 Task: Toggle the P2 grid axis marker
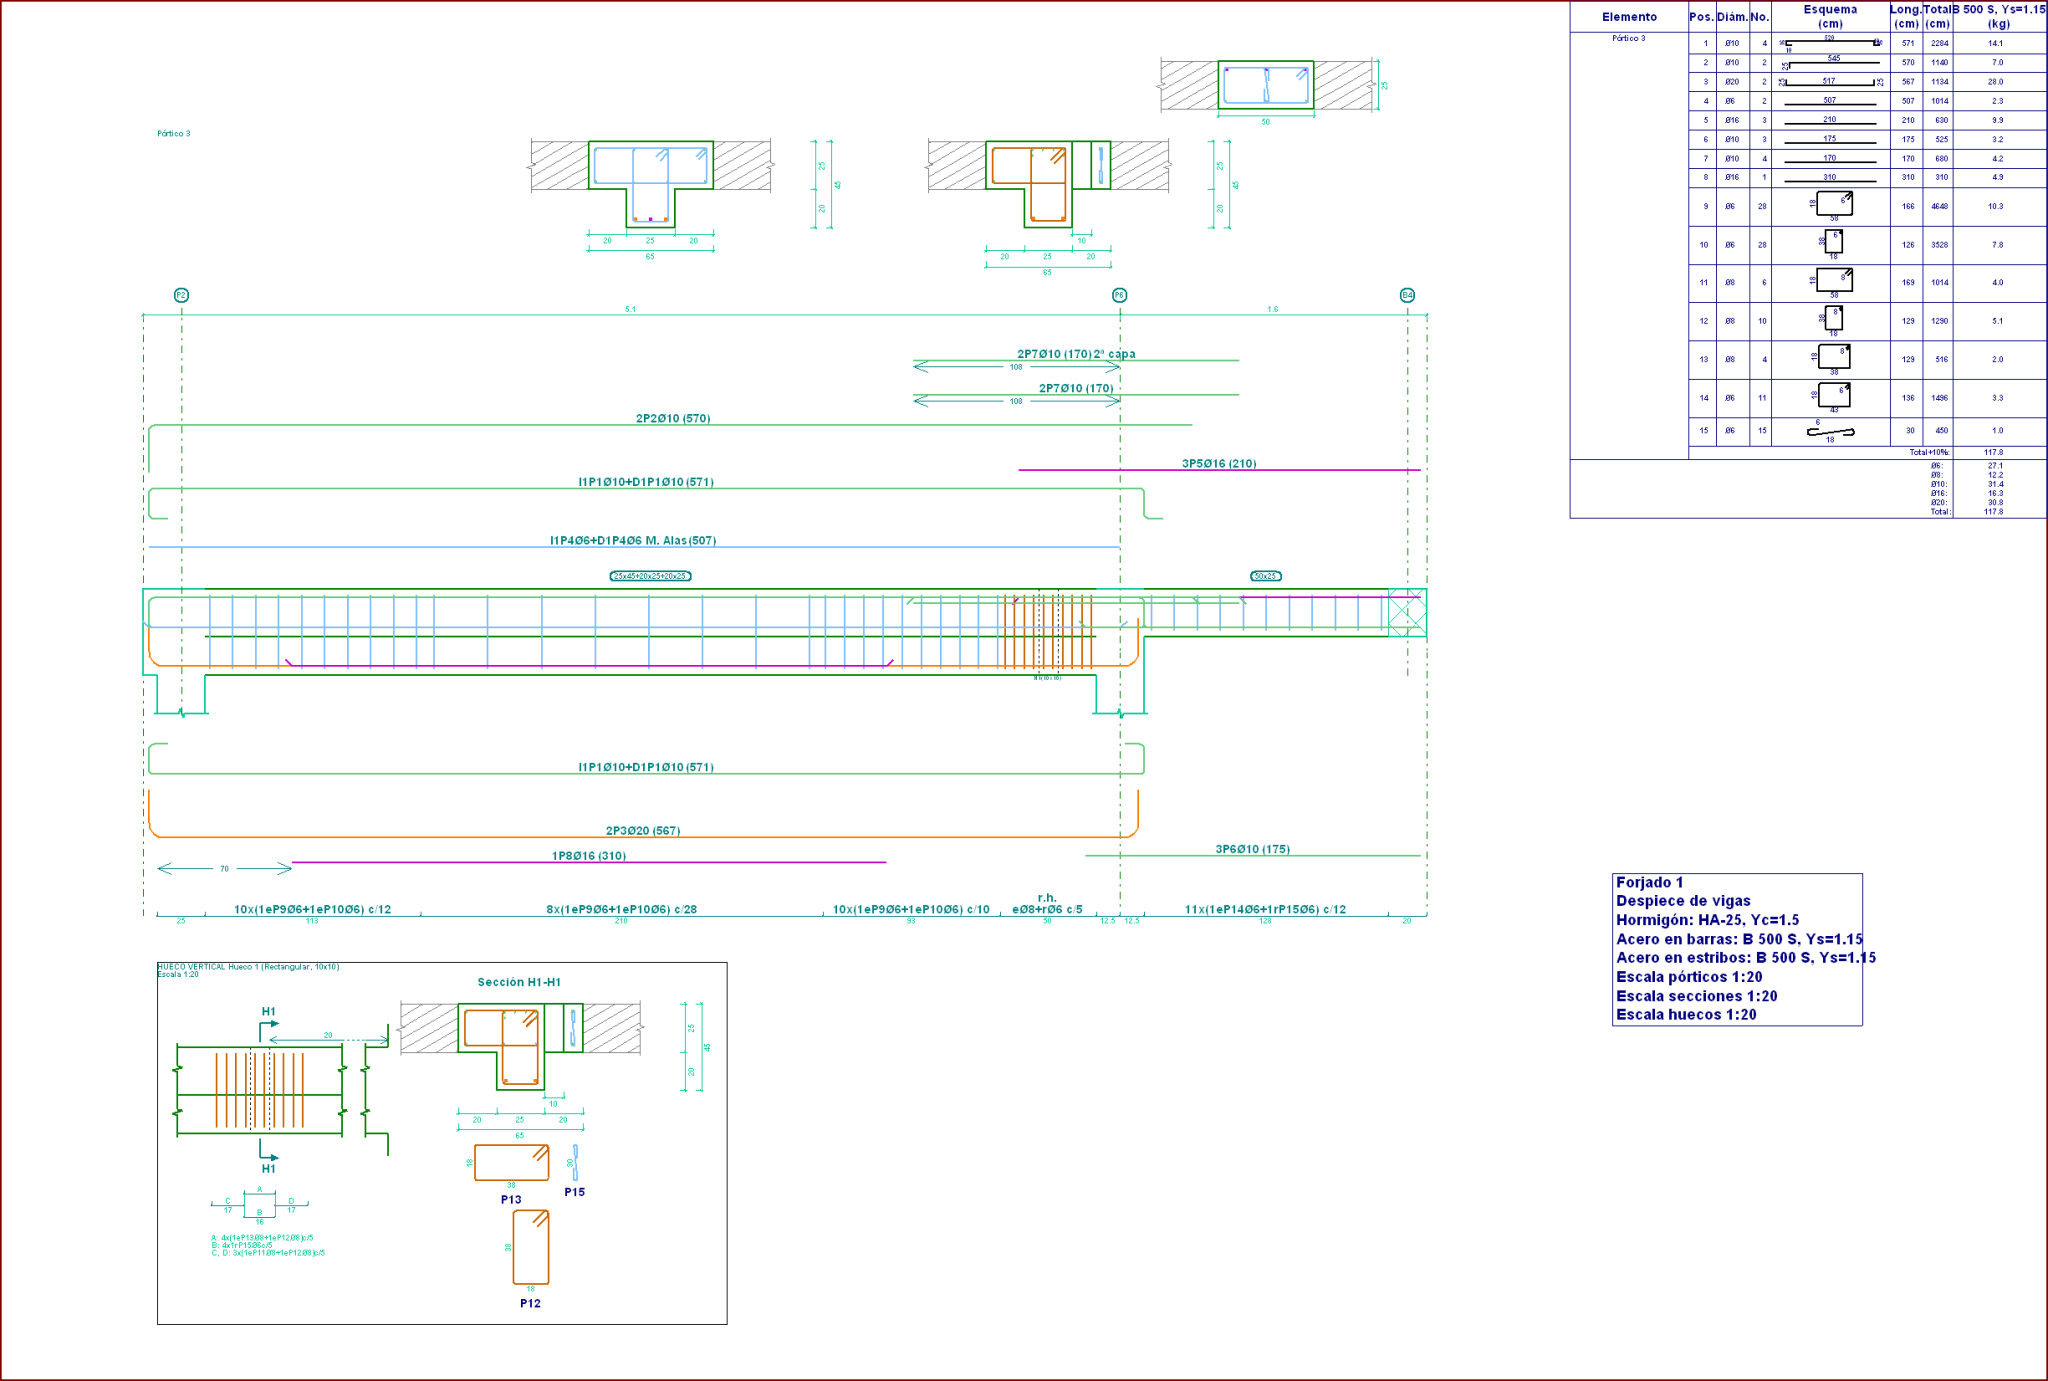(180, 293)
